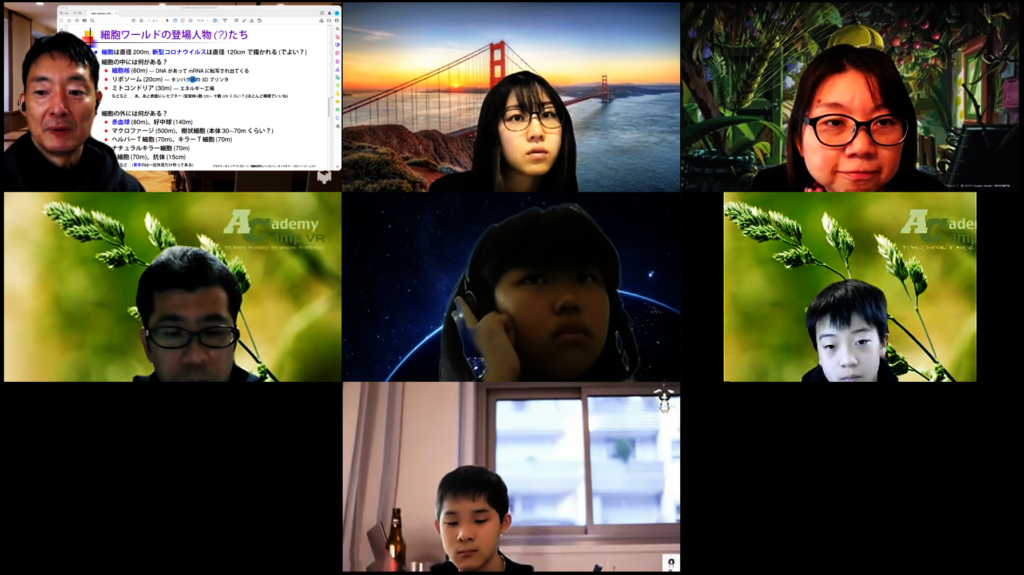Viewport: 1024px width, 575px height.
Task: Open the ツール tab in Acrobat
Action: (77, 13)
